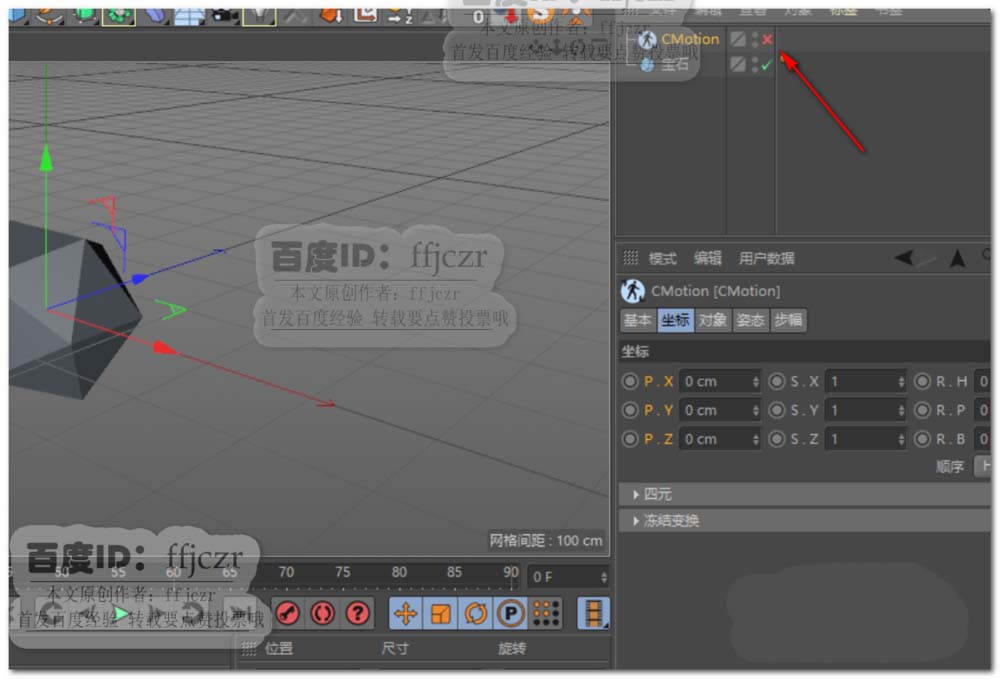This screenshot has height=679, width=1000.
Task: Toggle scale keying orange square icon
Action: click(x=441, y=613)
